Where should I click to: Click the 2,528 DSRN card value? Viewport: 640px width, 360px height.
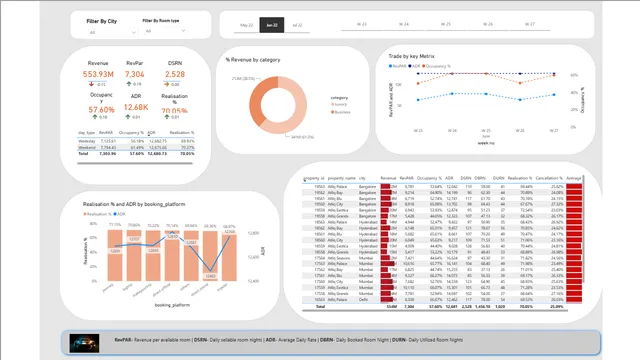(x=175, y=74)
